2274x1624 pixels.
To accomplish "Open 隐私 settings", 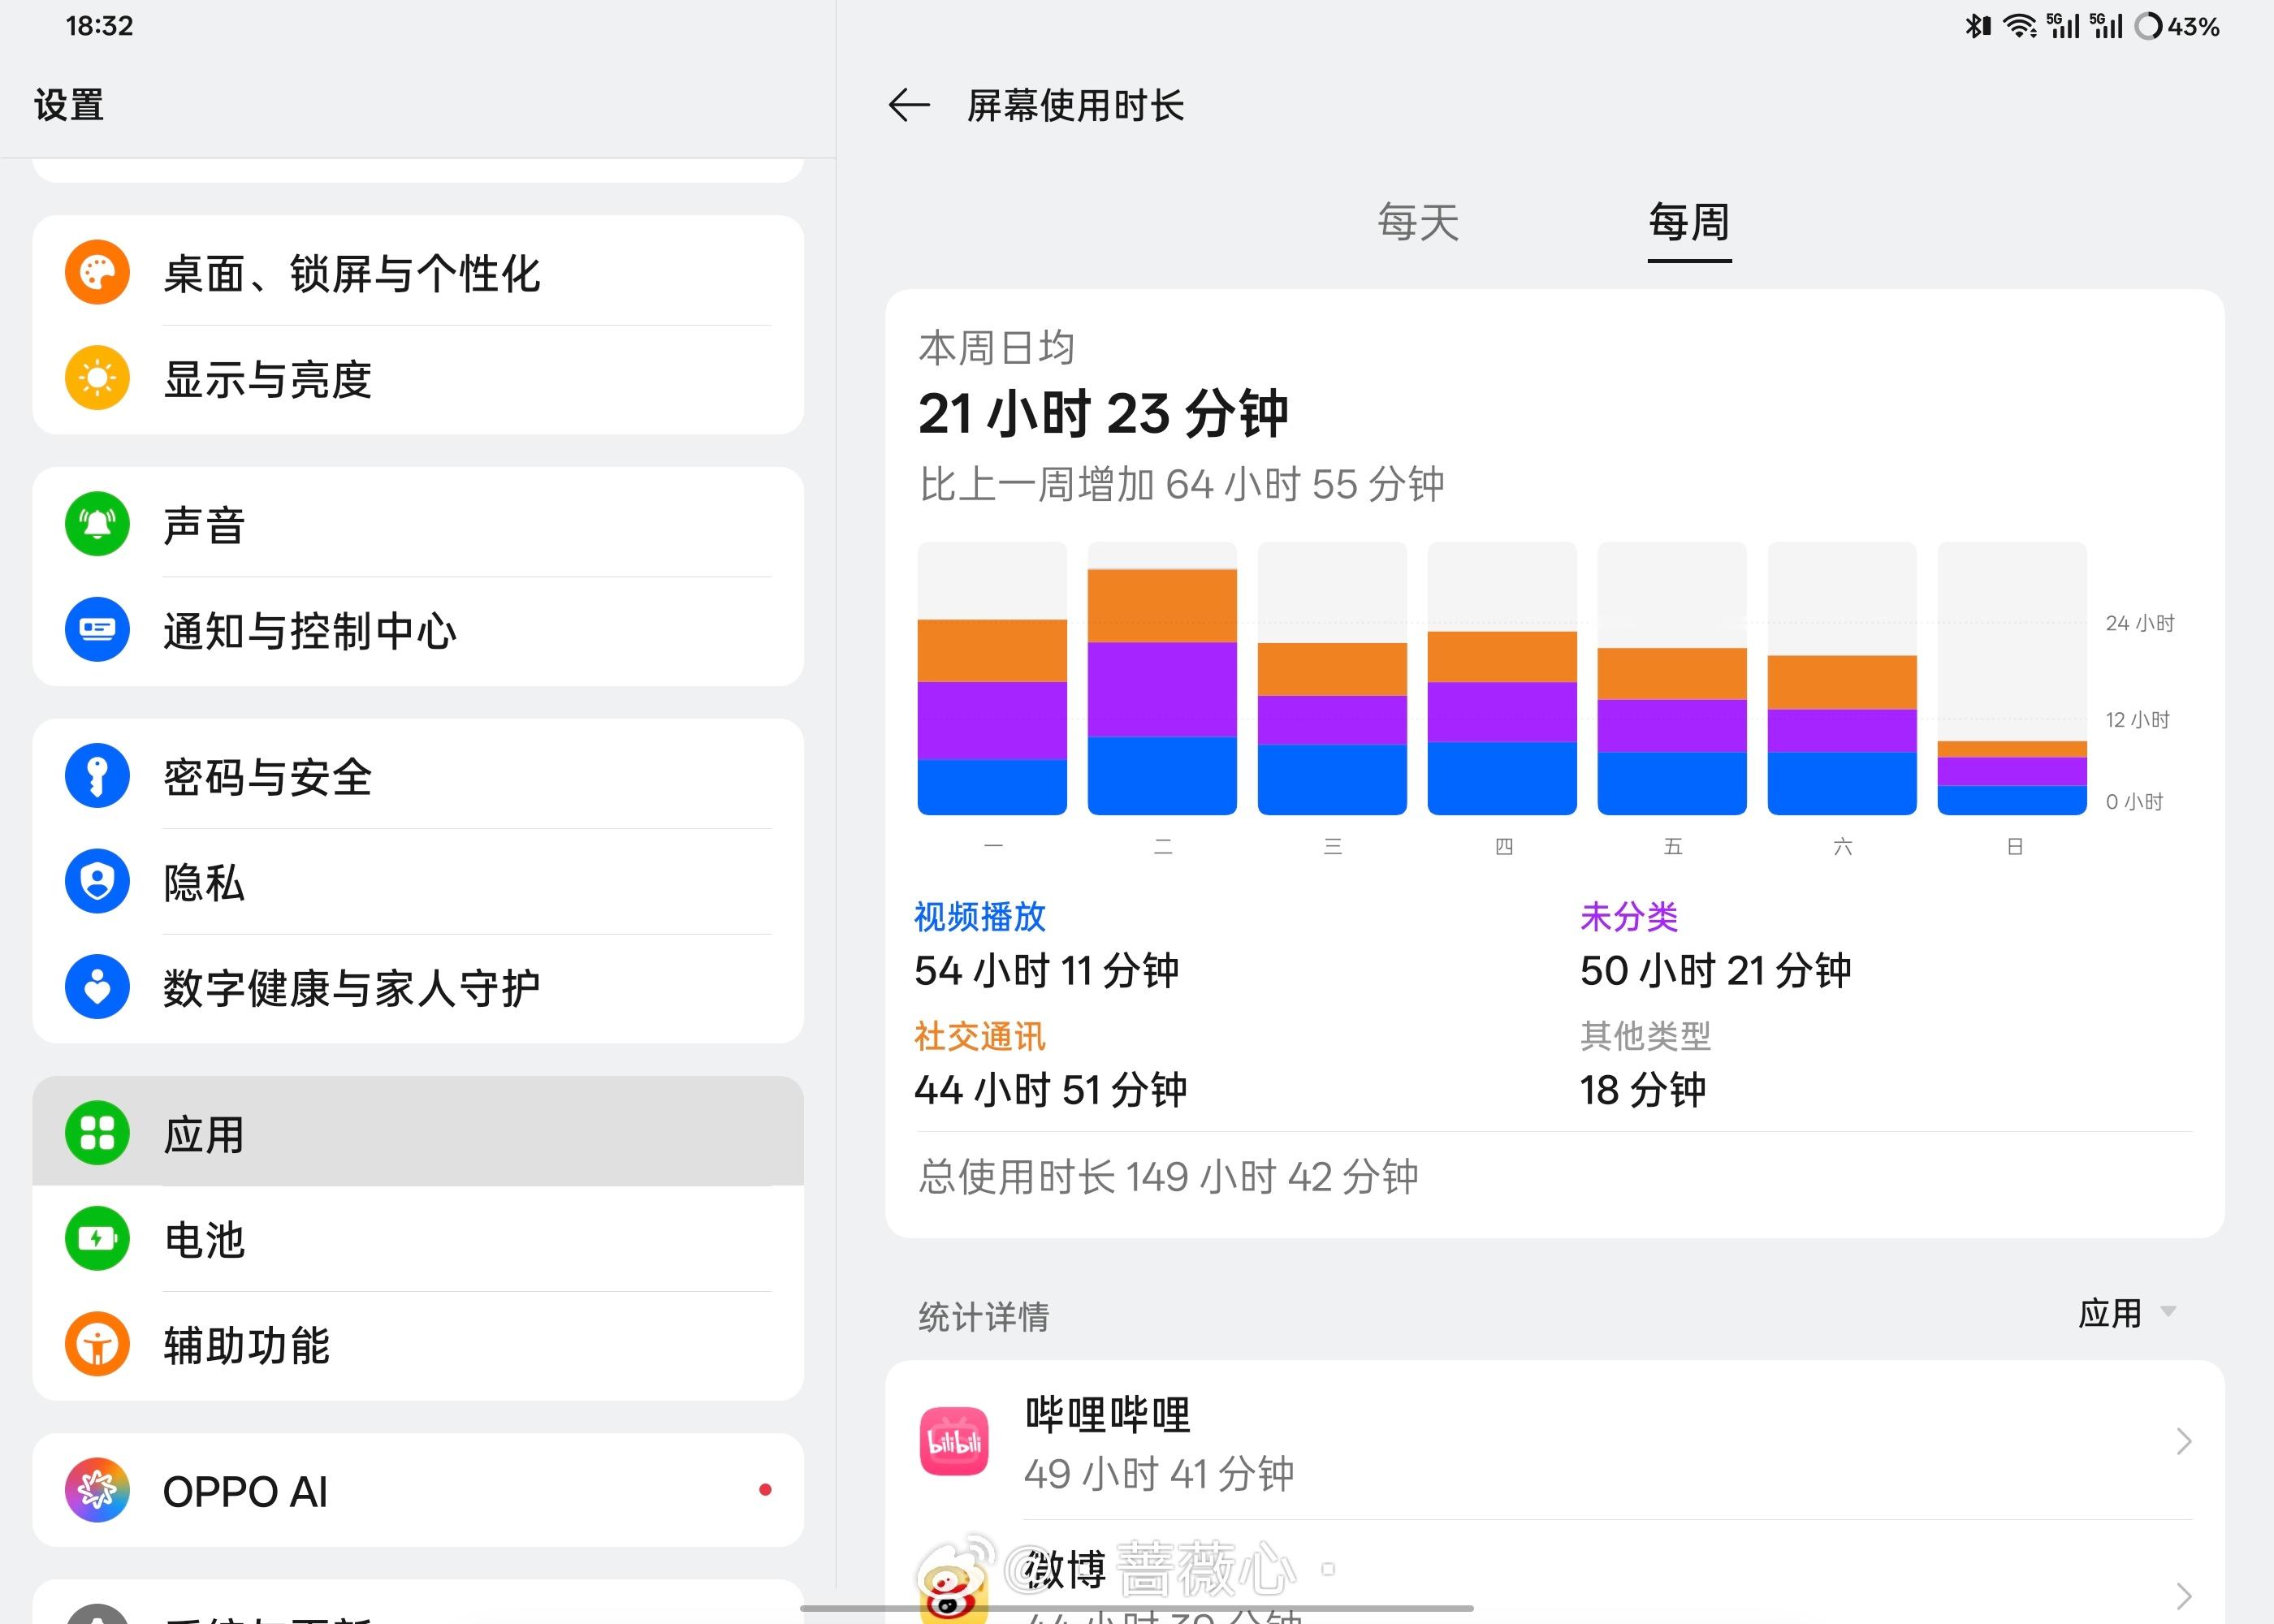I will (x=418, y=882).
